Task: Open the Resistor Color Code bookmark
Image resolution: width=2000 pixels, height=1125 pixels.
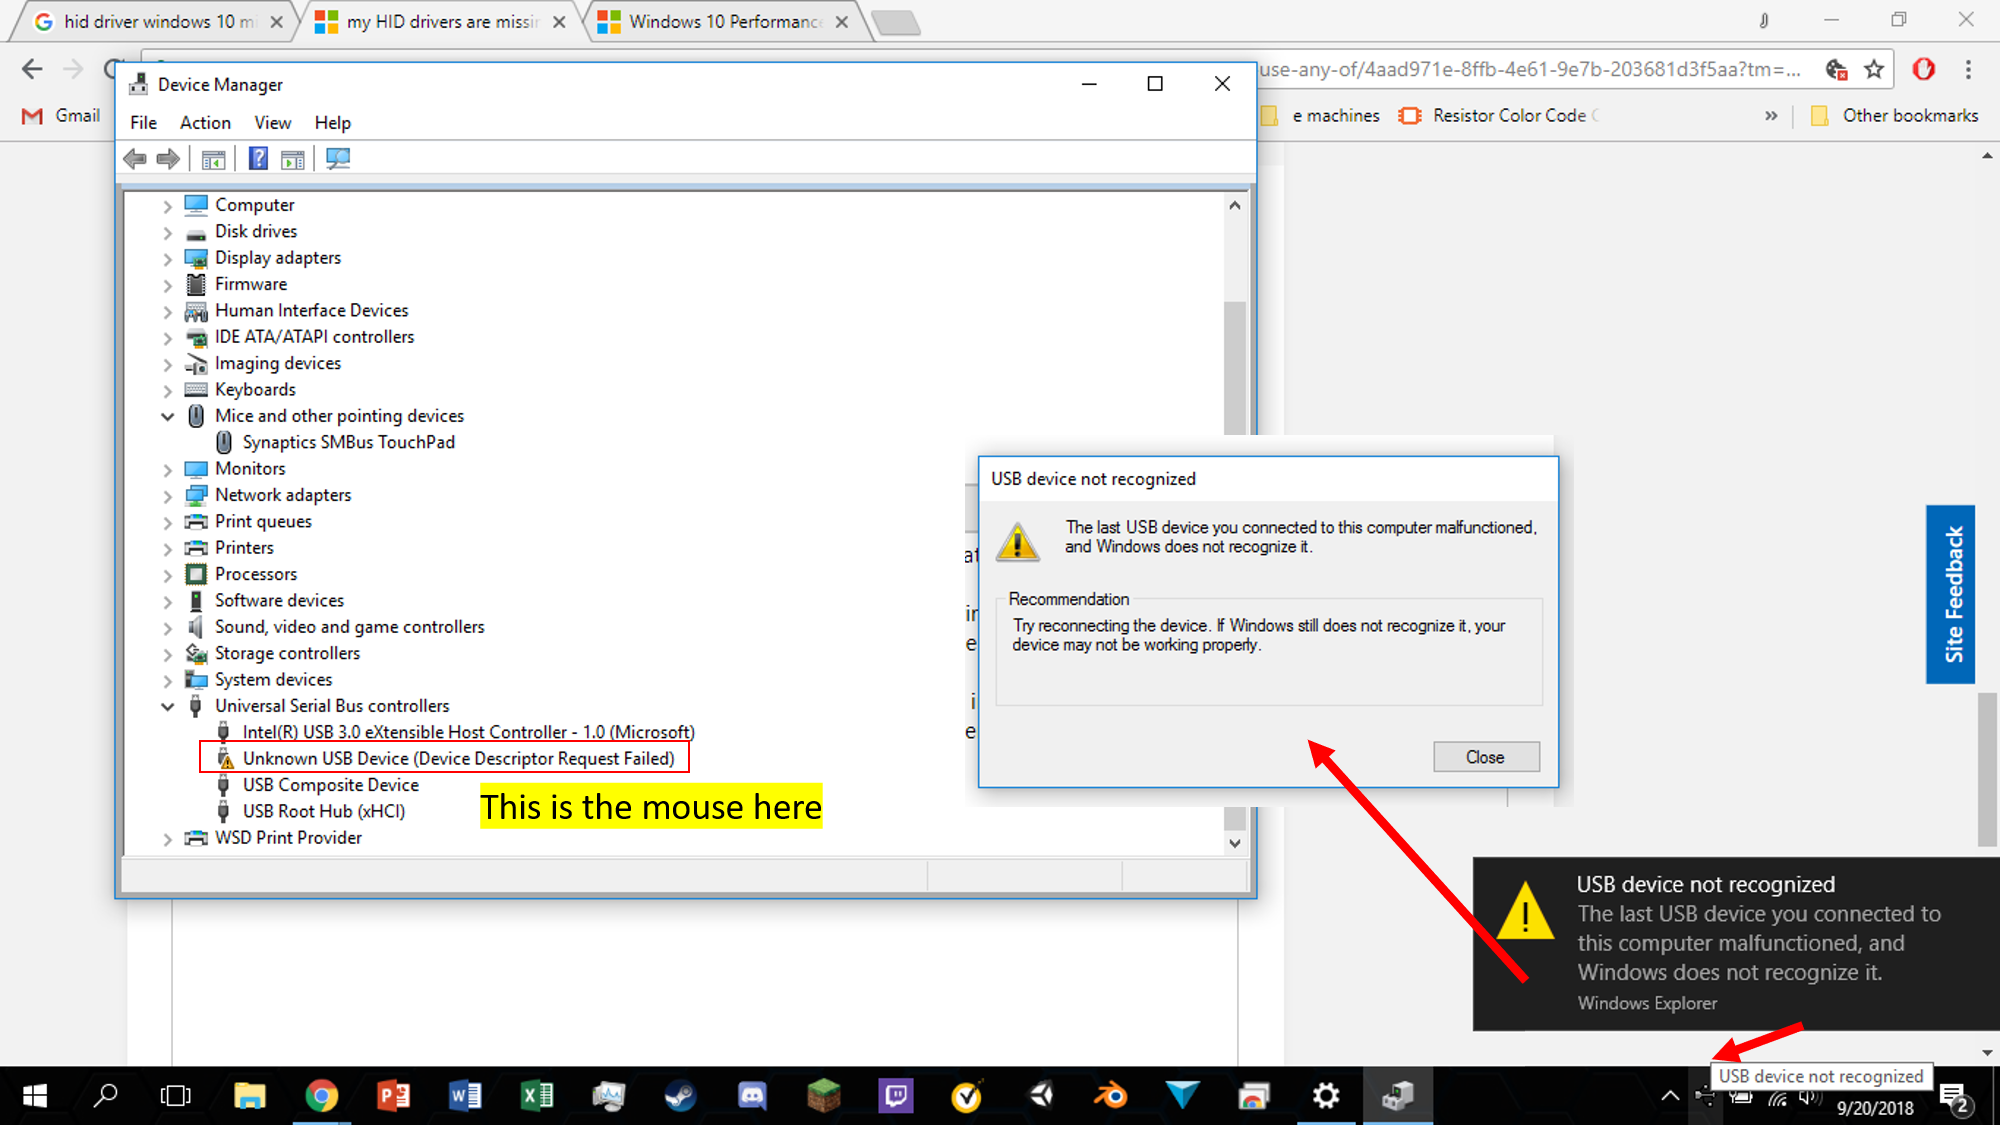Action: pyautogui.click(x=1498, y=115)
